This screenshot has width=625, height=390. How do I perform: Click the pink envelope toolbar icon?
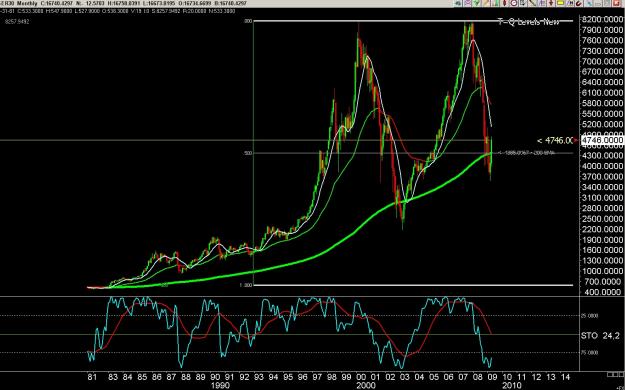(467, 3)
